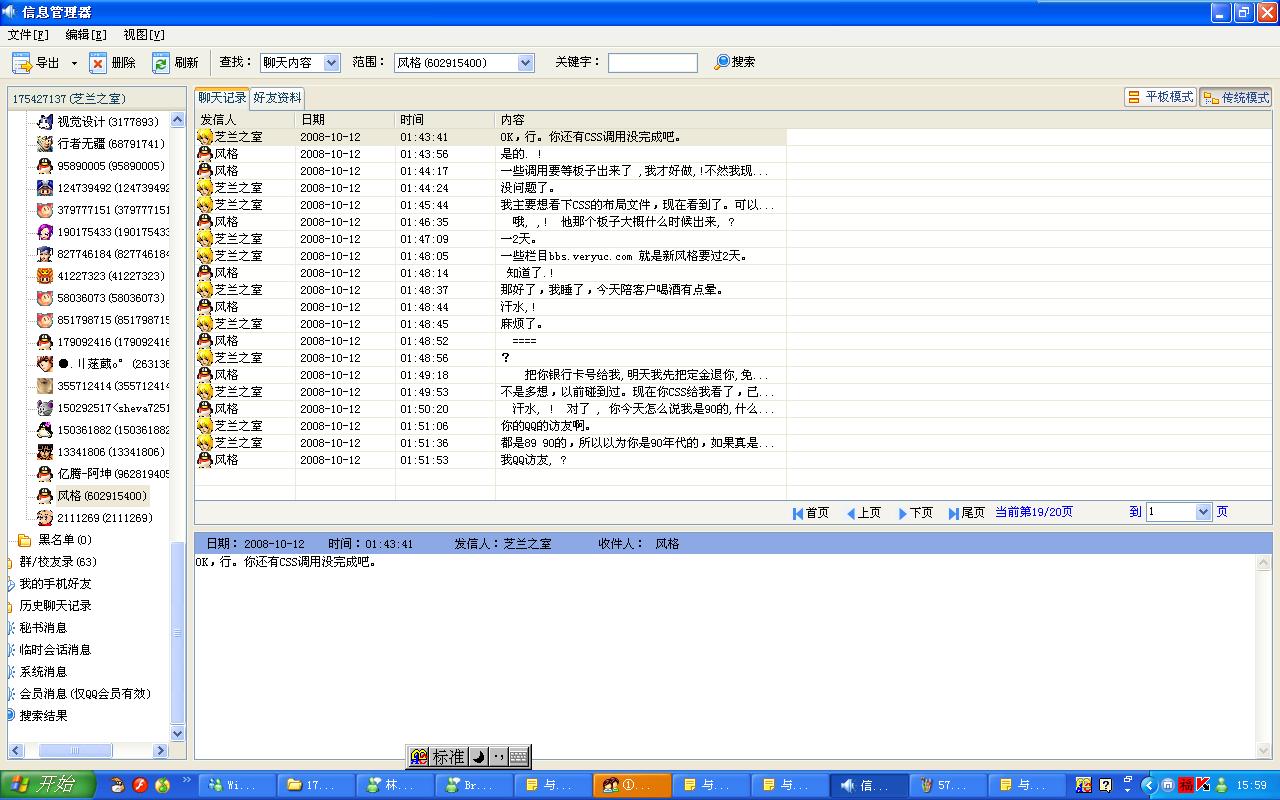Select message row at 01:51:53

coord(490,460)
